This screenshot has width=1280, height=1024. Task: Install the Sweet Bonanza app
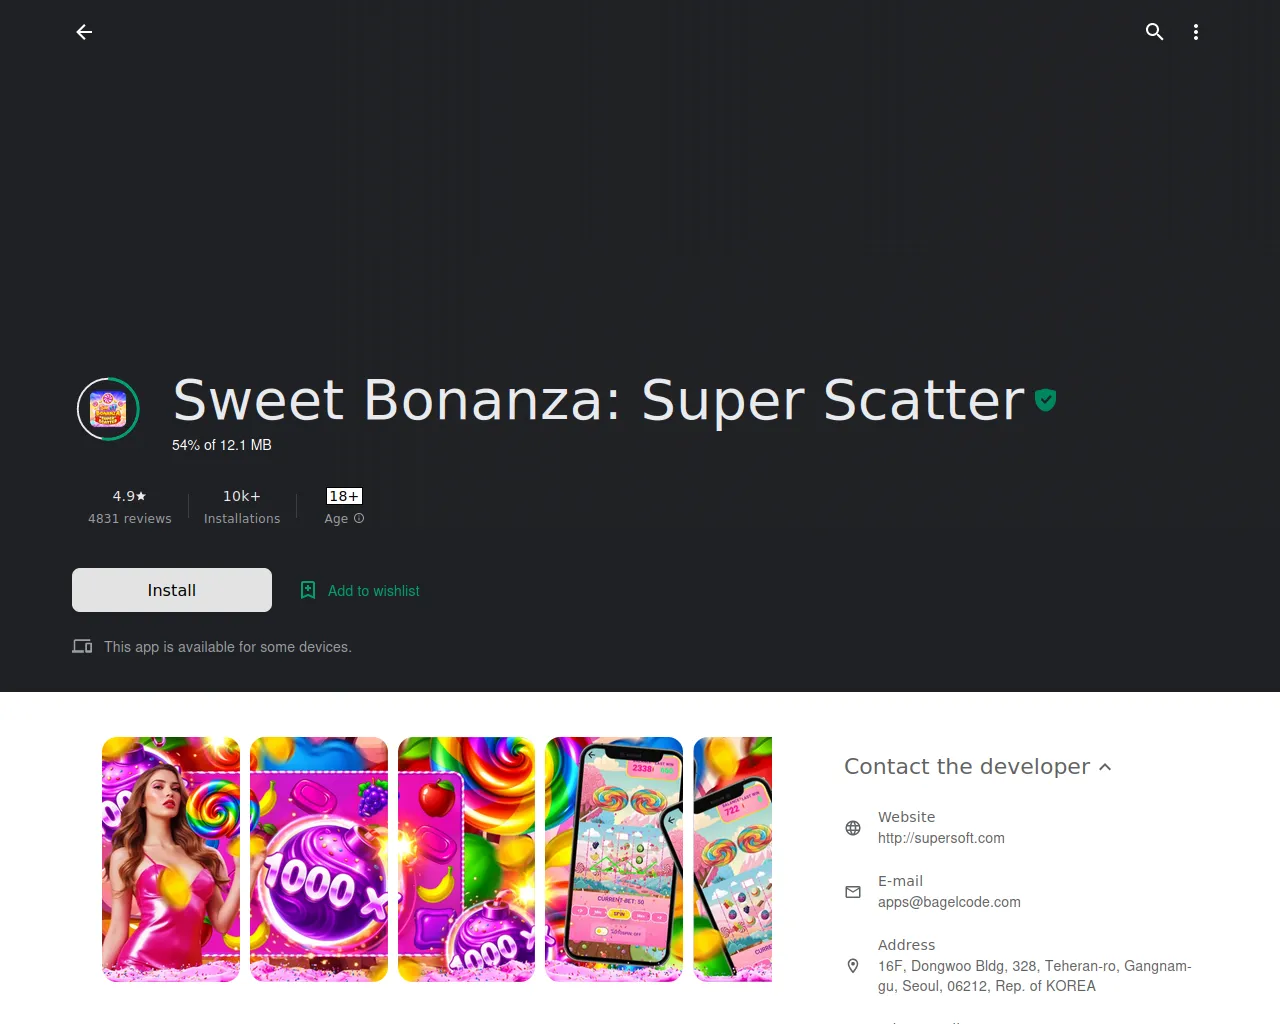172,590
